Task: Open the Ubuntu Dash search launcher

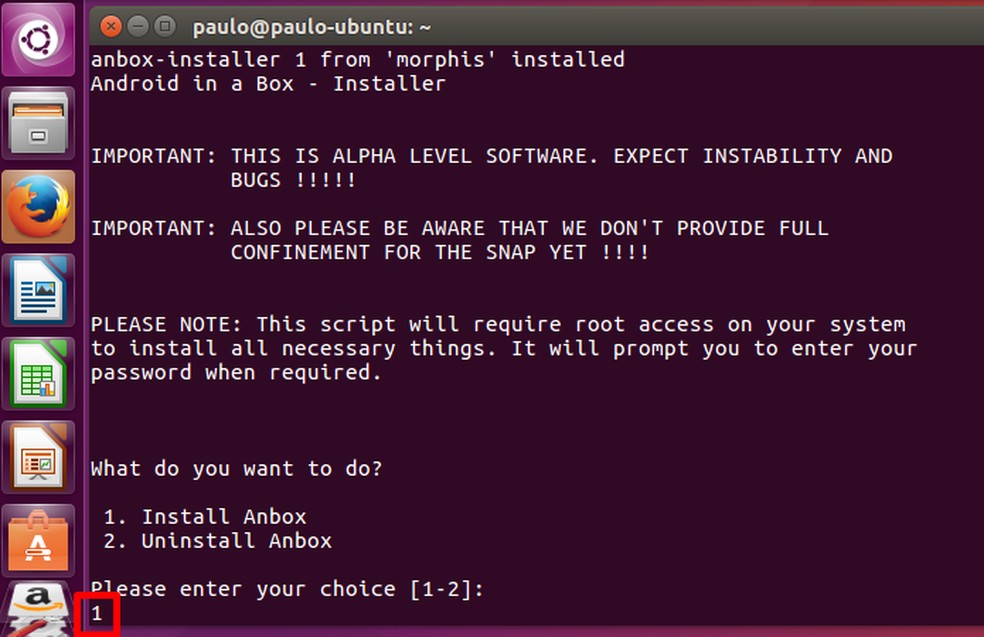Action: [39, 40]
